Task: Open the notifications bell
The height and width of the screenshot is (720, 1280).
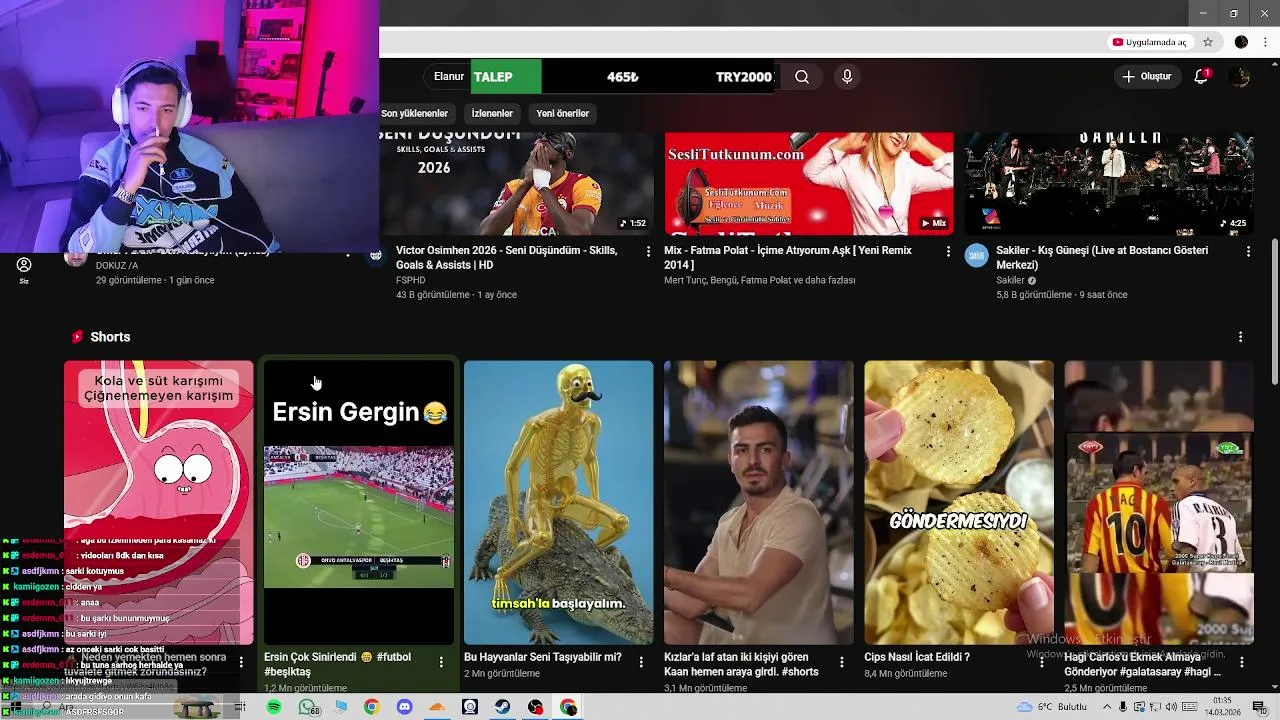Action: (x=1202, y=77)
